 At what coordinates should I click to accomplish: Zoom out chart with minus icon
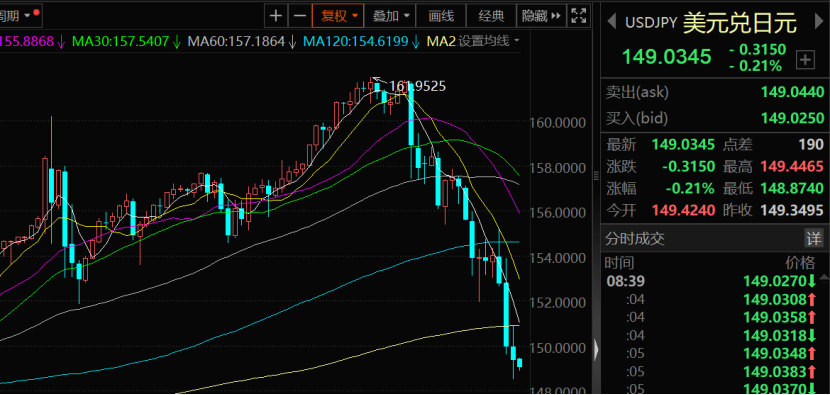click(x=300, y=16)
